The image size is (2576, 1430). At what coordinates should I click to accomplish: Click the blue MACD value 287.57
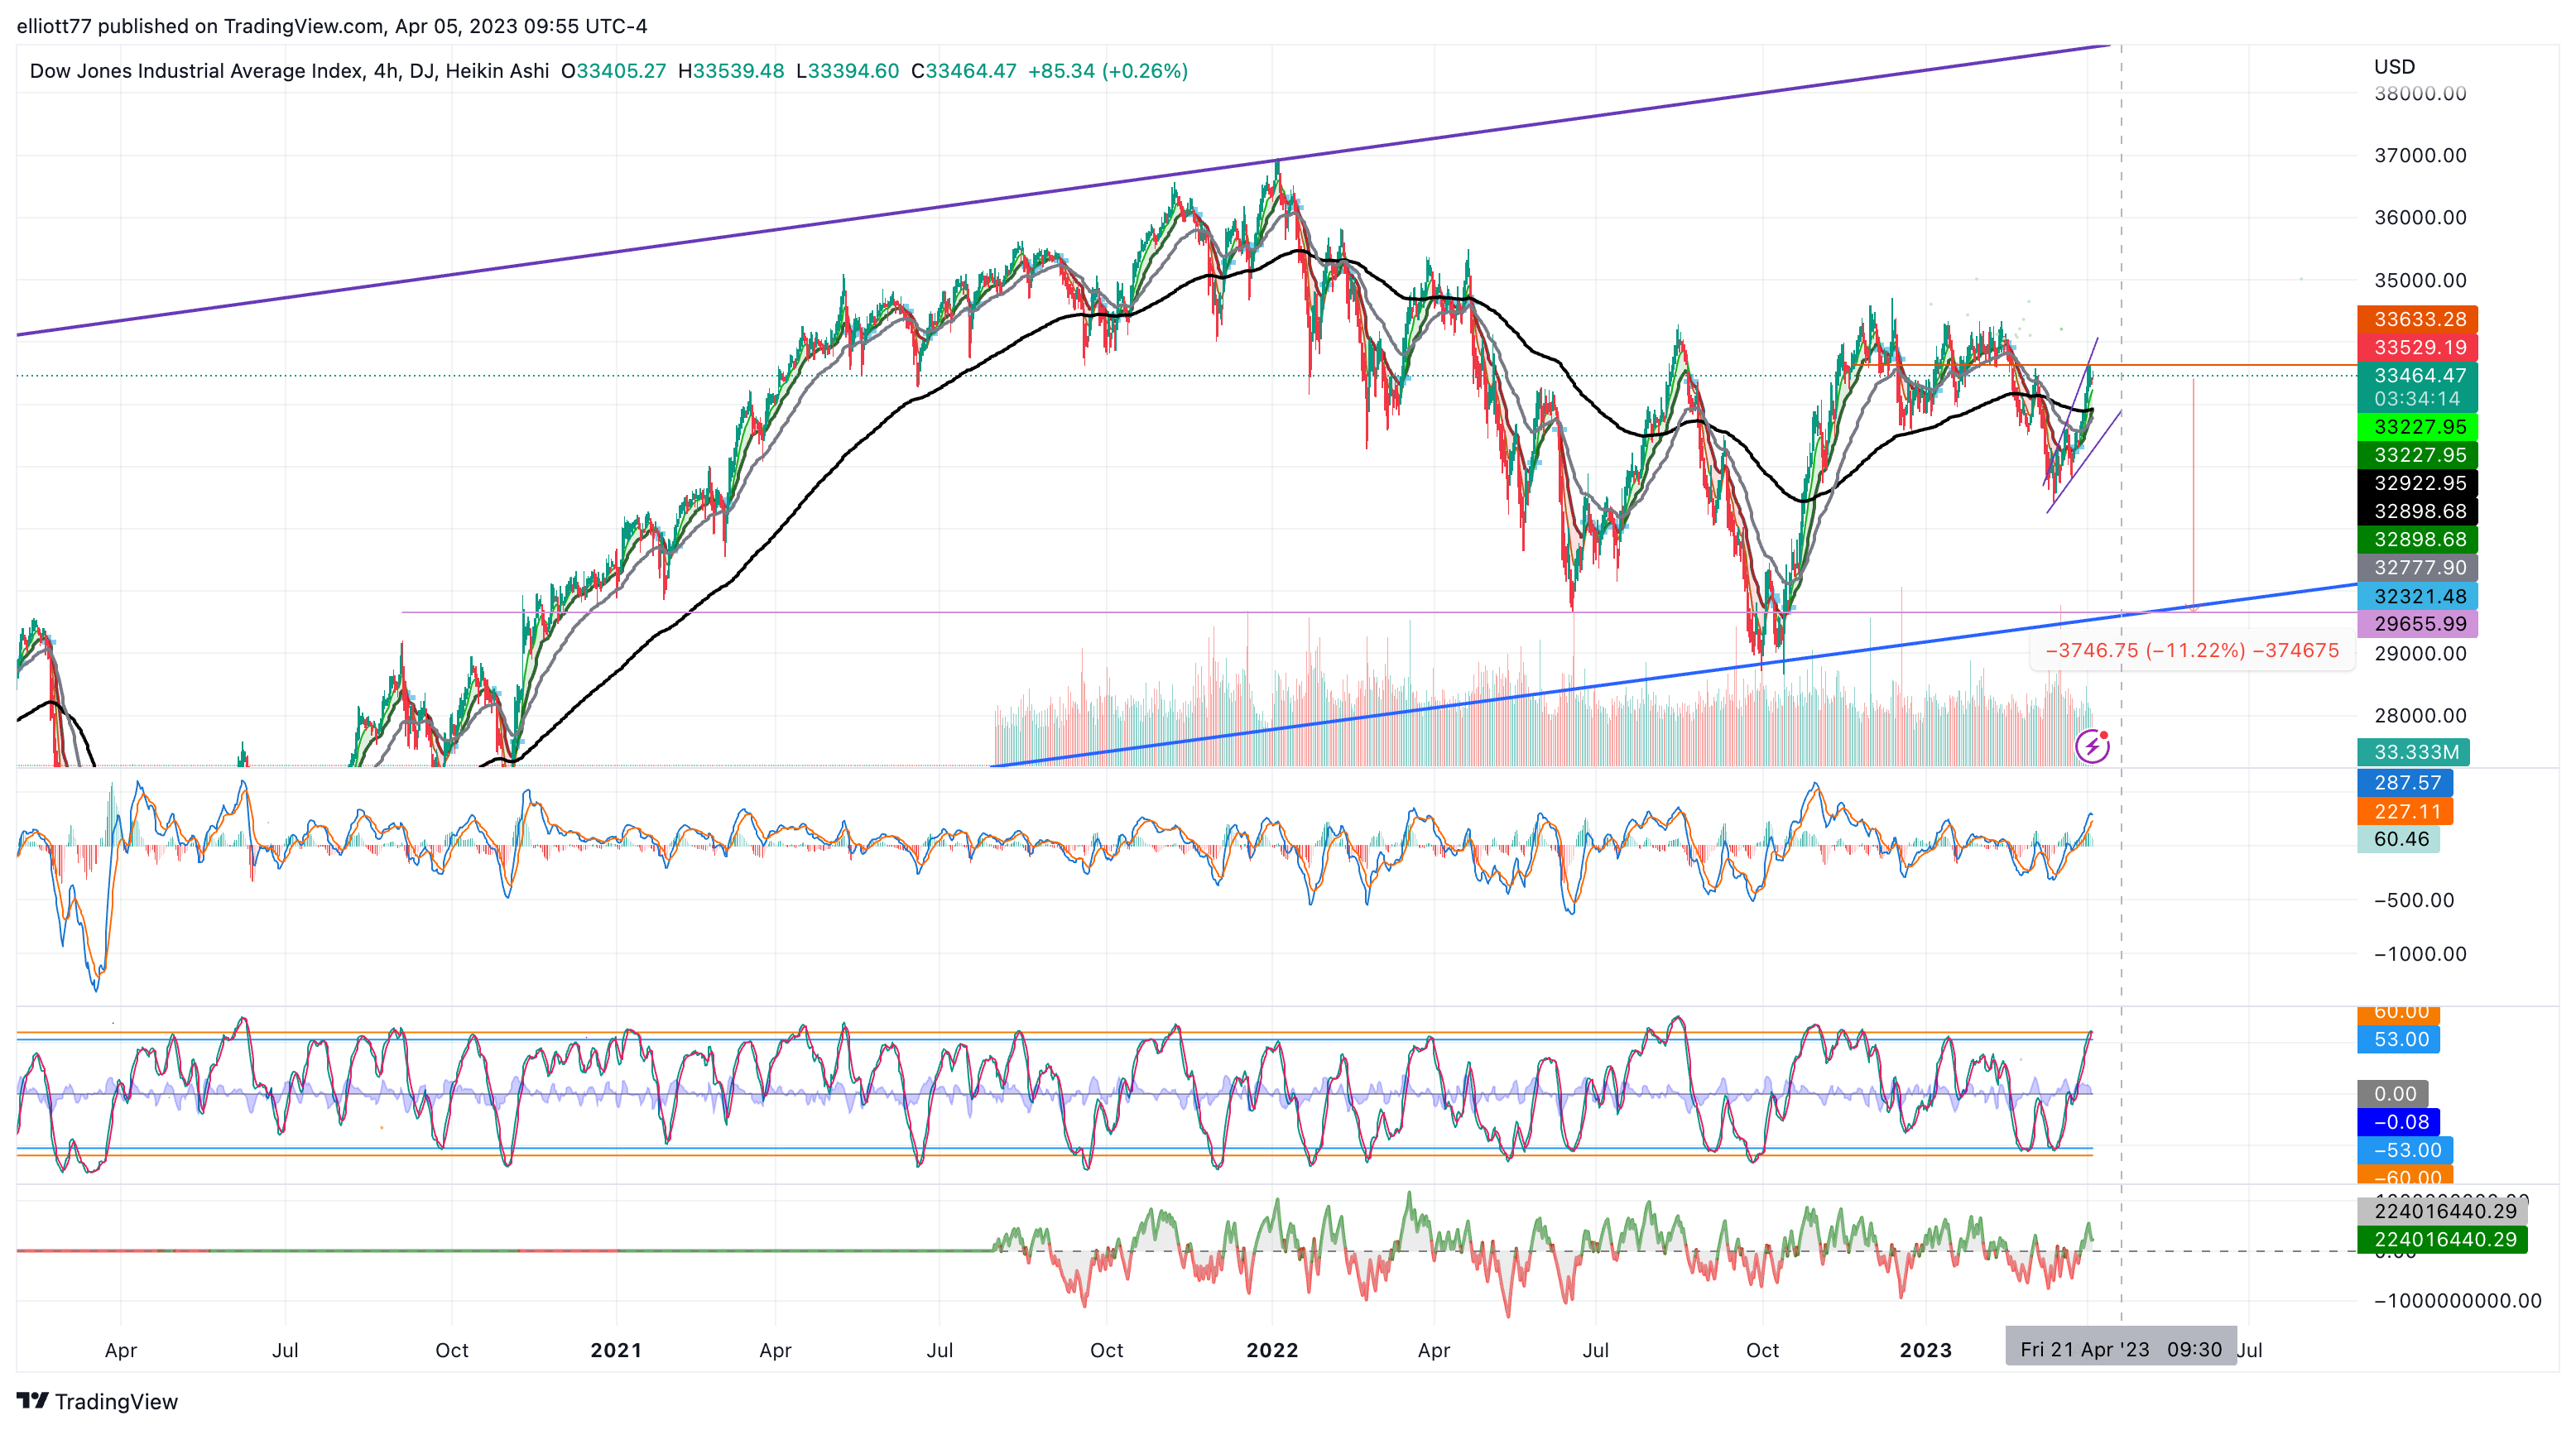(x=2405, y=783)
